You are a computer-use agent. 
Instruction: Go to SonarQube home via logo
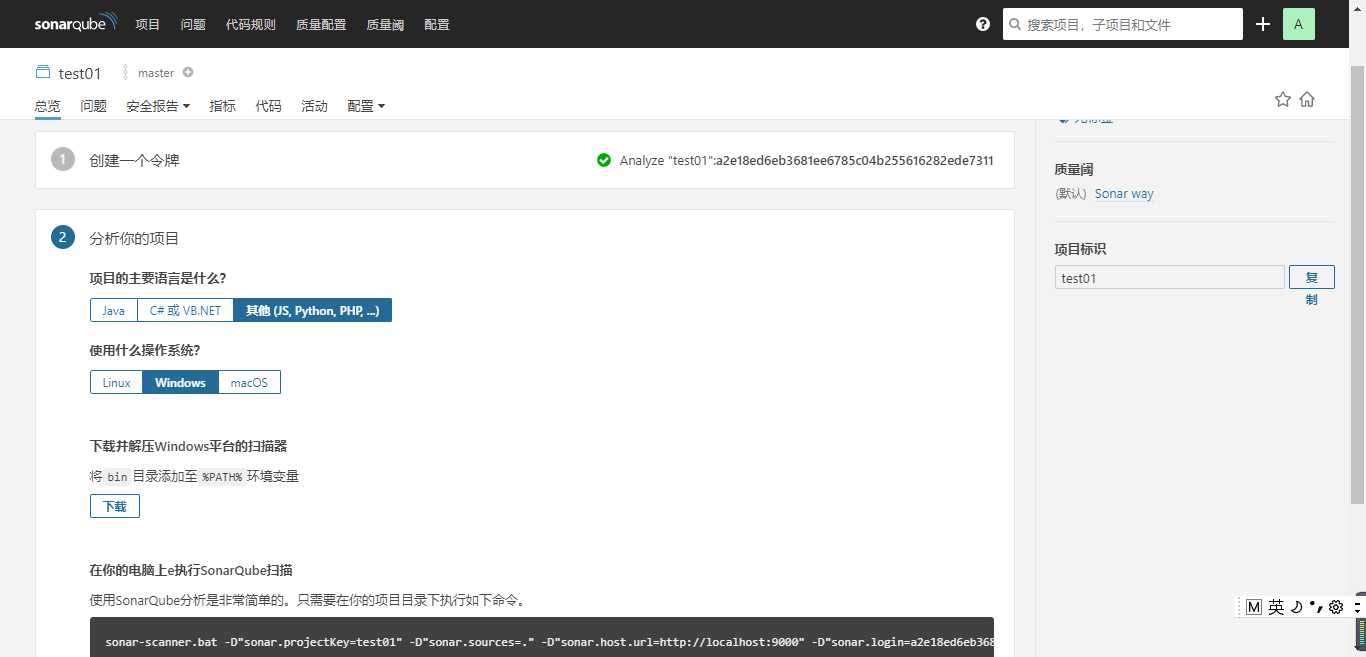point(76,23)
